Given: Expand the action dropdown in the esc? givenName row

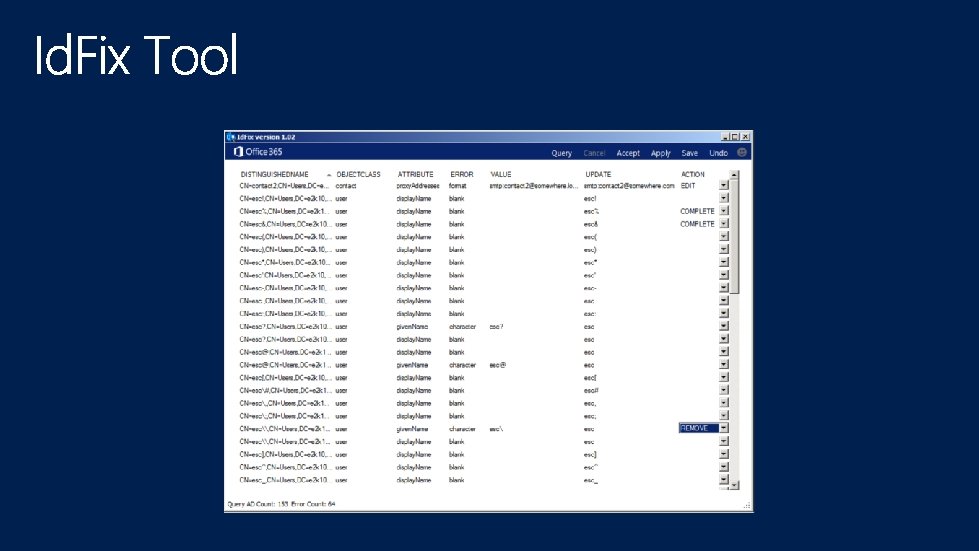Looking at the screenshot, I should tap(724, 326).
